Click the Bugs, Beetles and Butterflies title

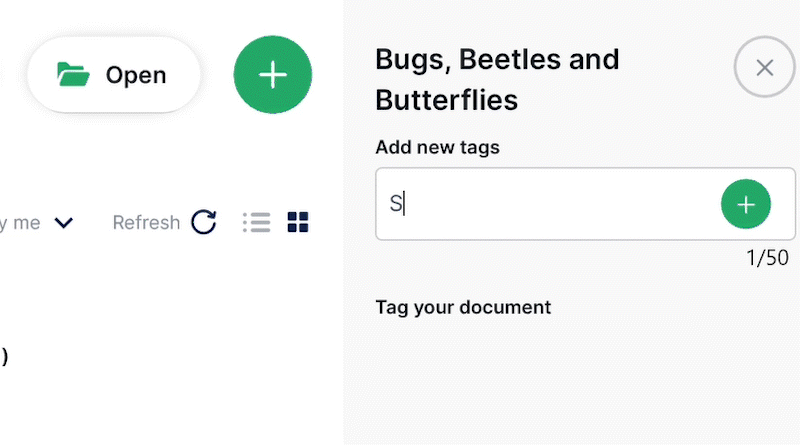tap(497, 80)
